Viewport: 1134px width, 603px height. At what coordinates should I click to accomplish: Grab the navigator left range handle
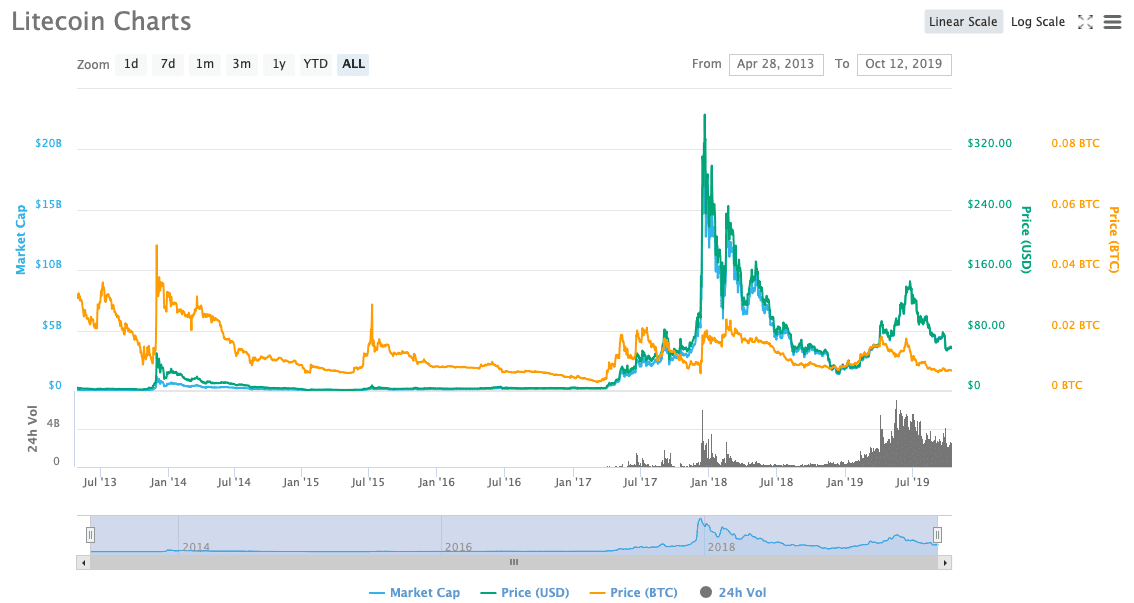click(x=90, y=534)
